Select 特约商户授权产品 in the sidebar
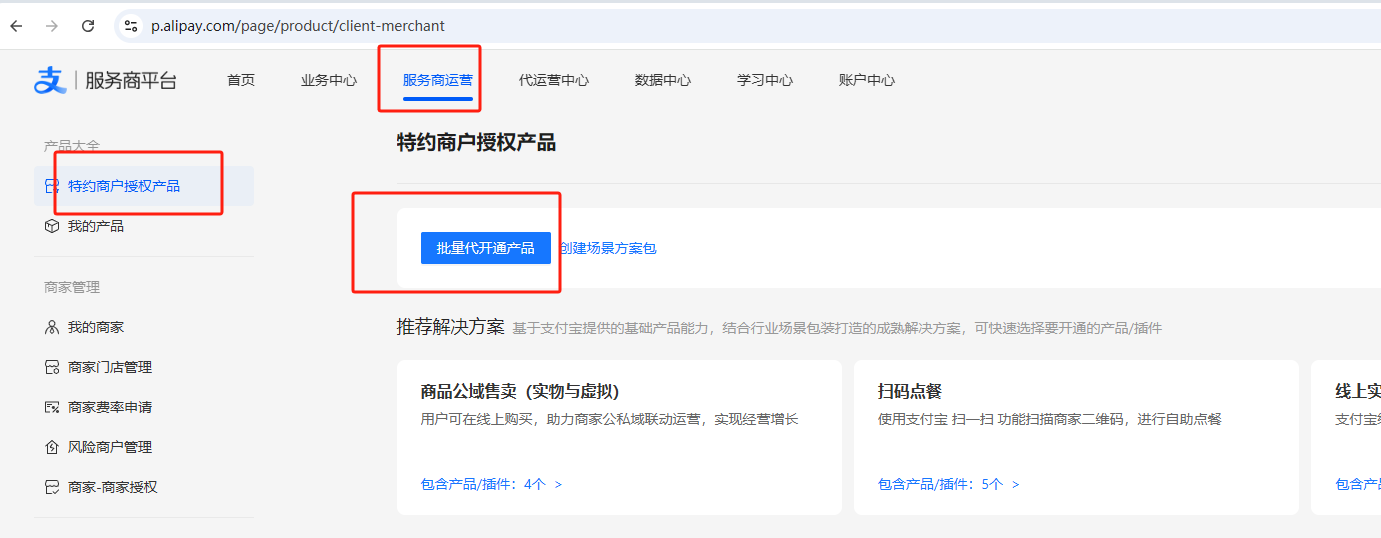Image resolution: width=1381 pixels, height=538 pixels. pos(144,186)
